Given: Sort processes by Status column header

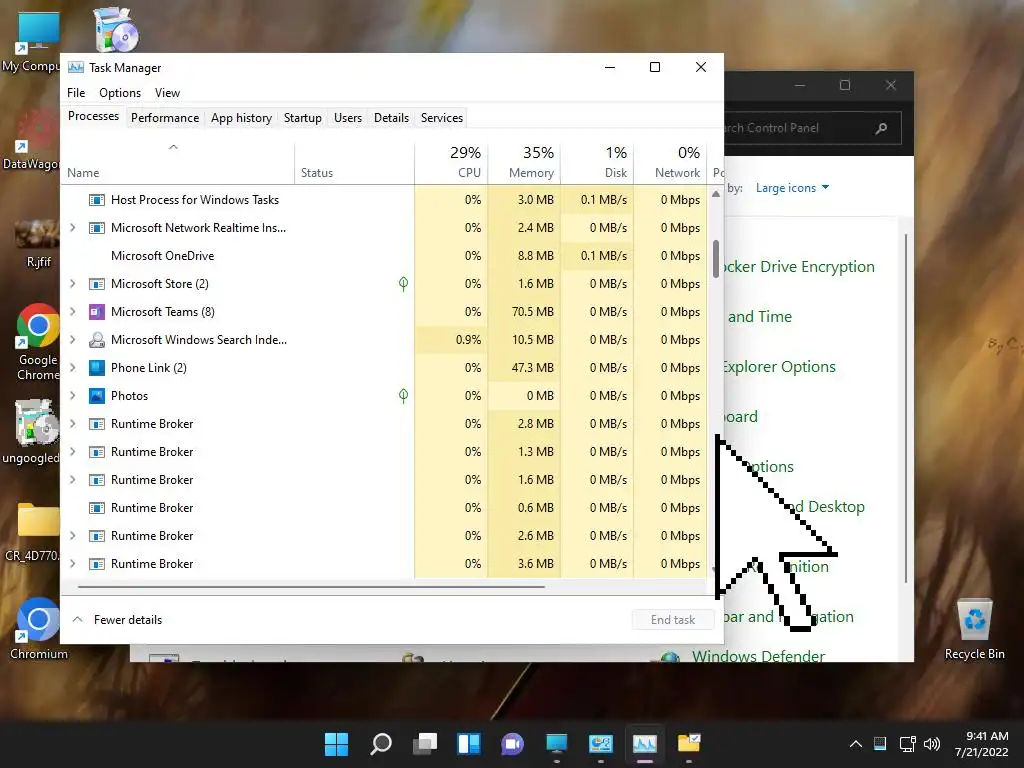Looking at the screenshot, I should [355, 162].
